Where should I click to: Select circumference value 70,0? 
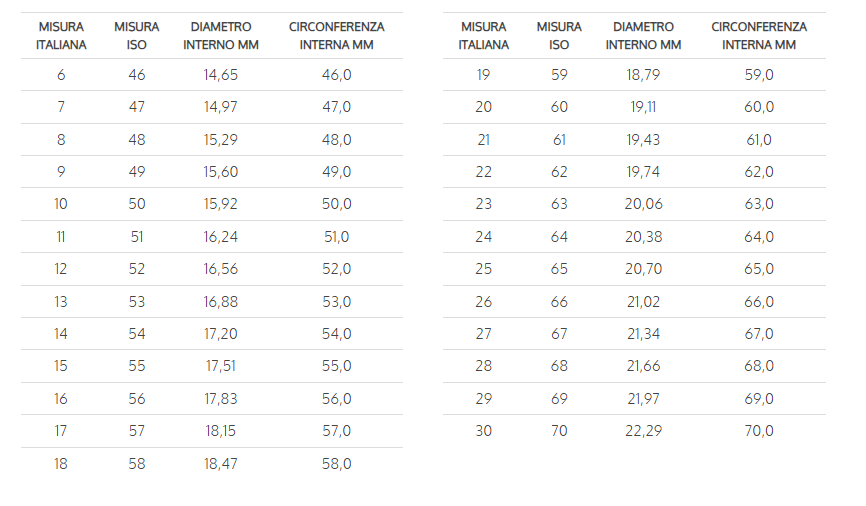click(759, 431)
